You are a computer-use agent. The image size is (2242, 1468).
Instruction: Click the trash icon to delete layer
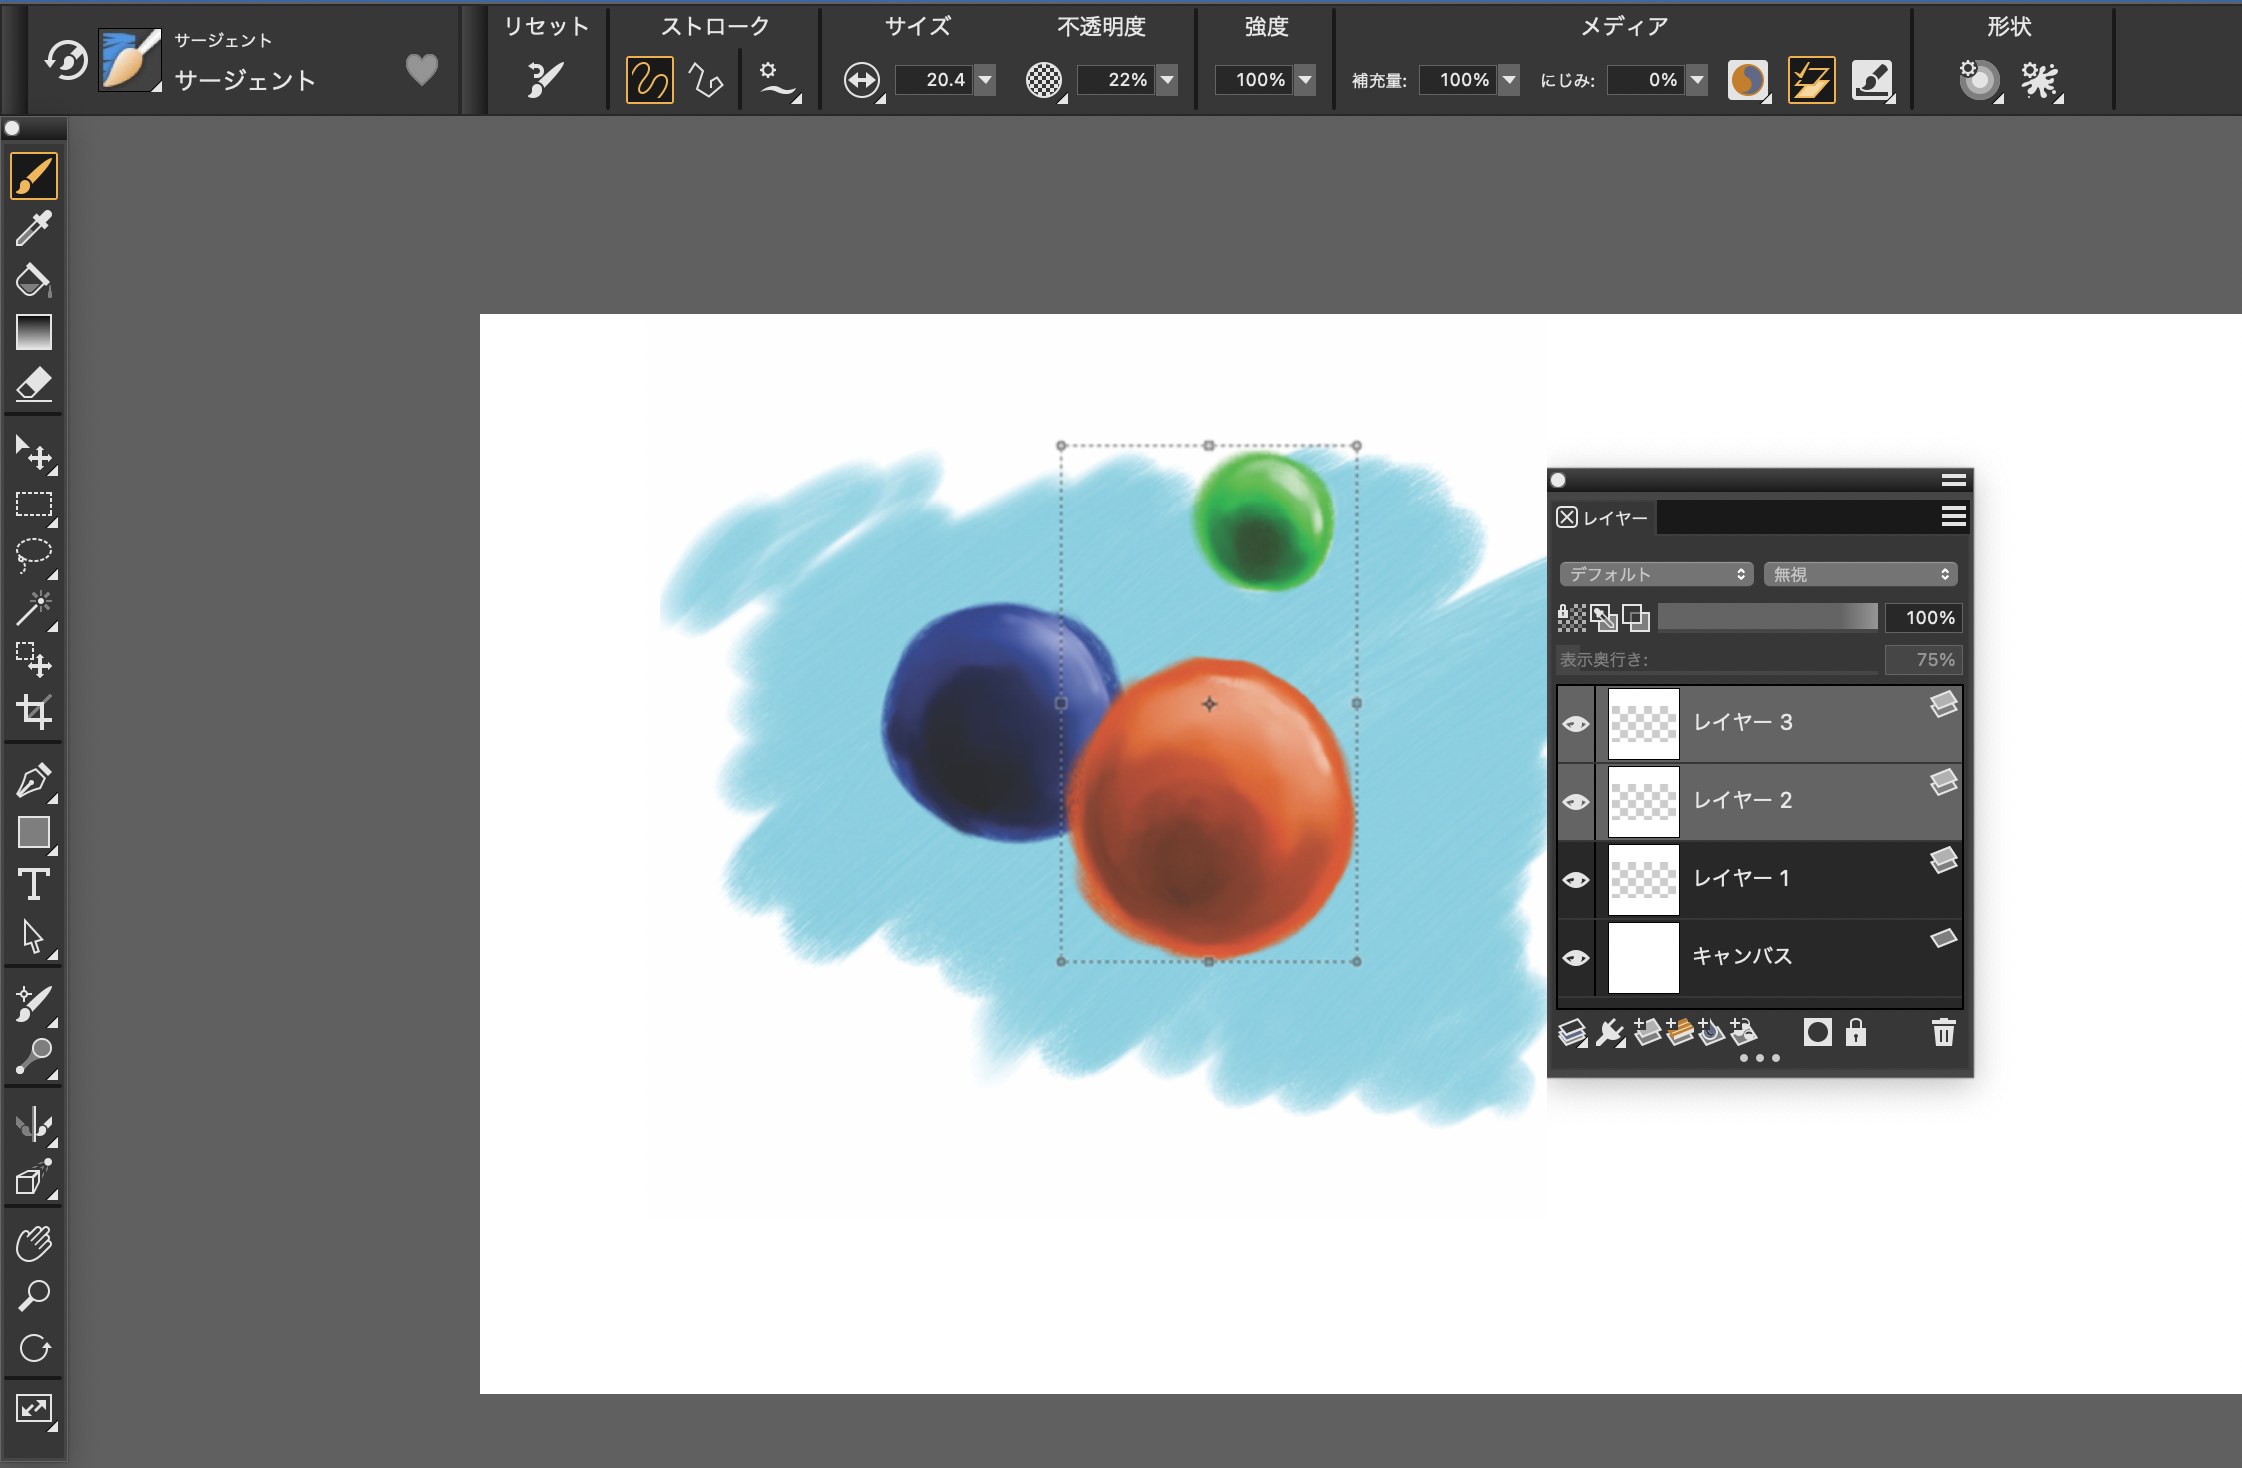(1943, 1032)
